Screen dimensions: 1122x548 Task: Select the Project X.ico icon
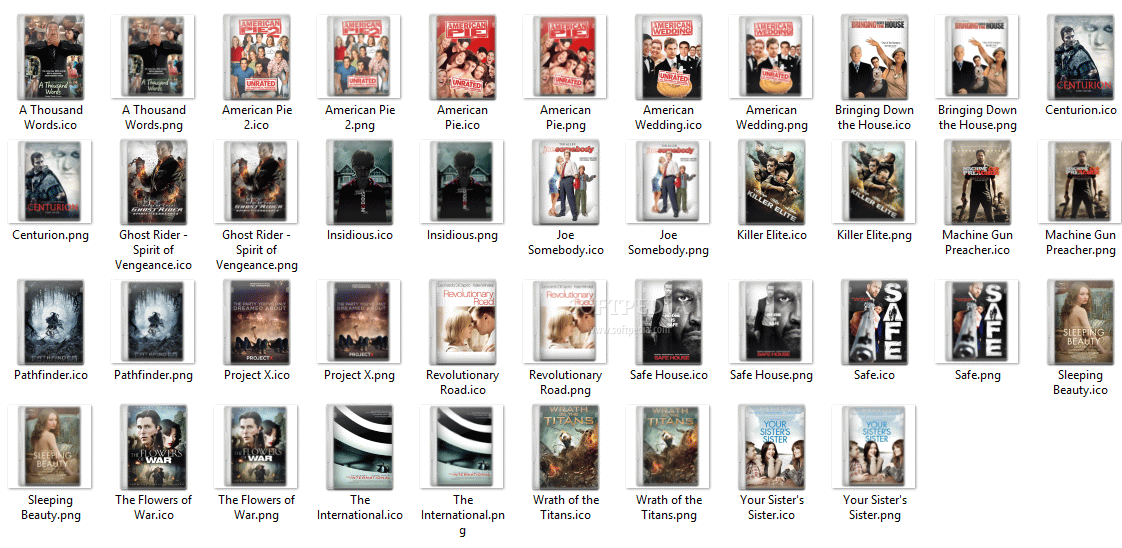(257, 322)
